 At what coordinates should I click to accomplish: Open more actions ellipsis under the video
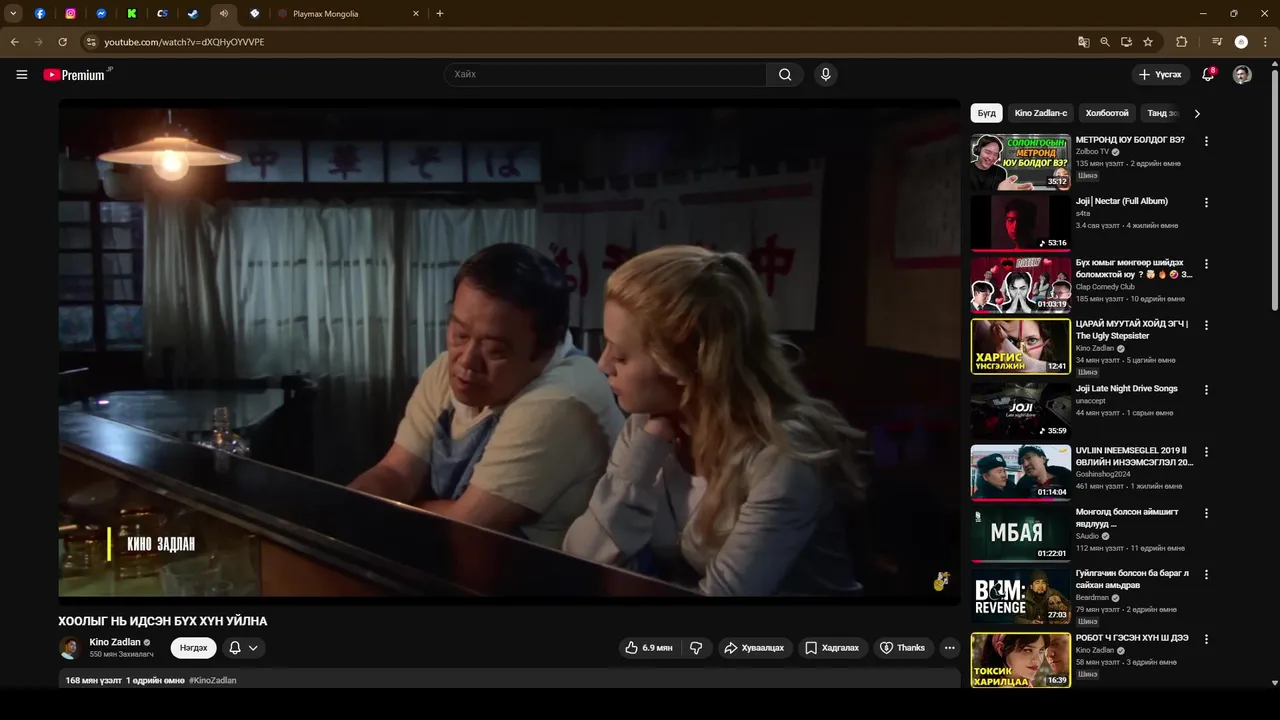(950, 648)
